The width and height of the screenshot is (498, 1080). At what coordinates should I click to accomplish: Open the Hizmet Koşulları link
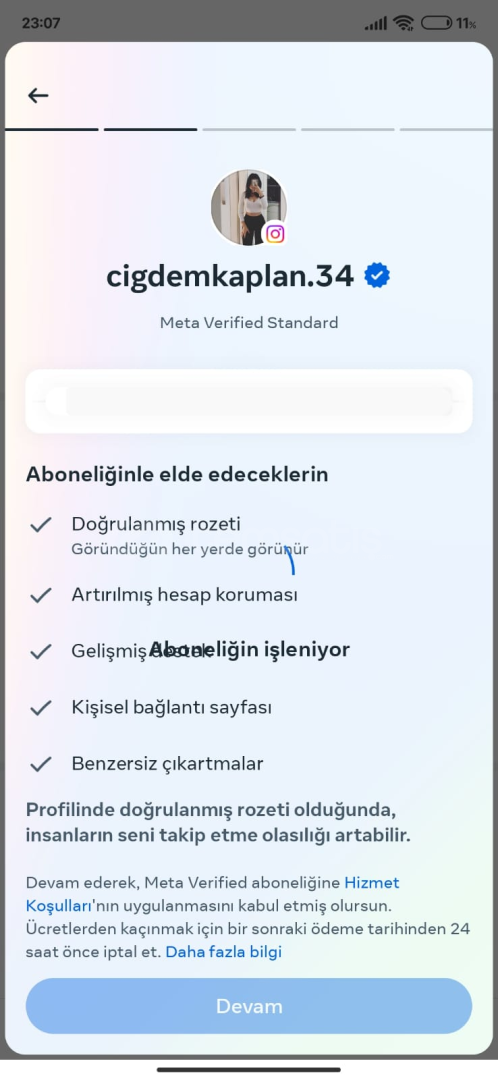212,893
